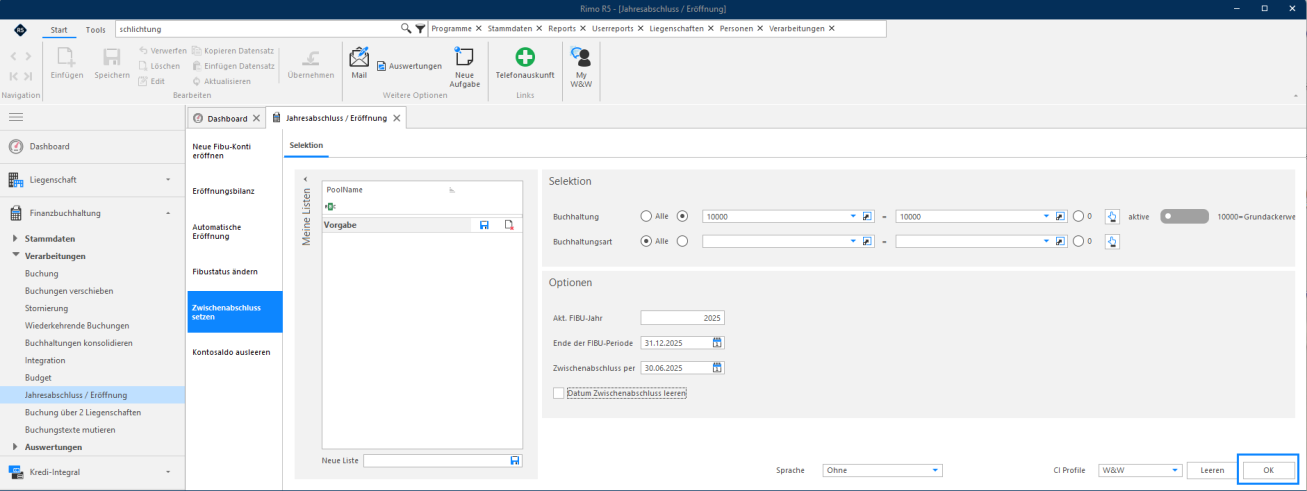Image resolution: width=1307 pixels, height=491 pixels.
Task: Click hand pointer icon in Buchhaltungsart row
Action: pos(1111,241)
